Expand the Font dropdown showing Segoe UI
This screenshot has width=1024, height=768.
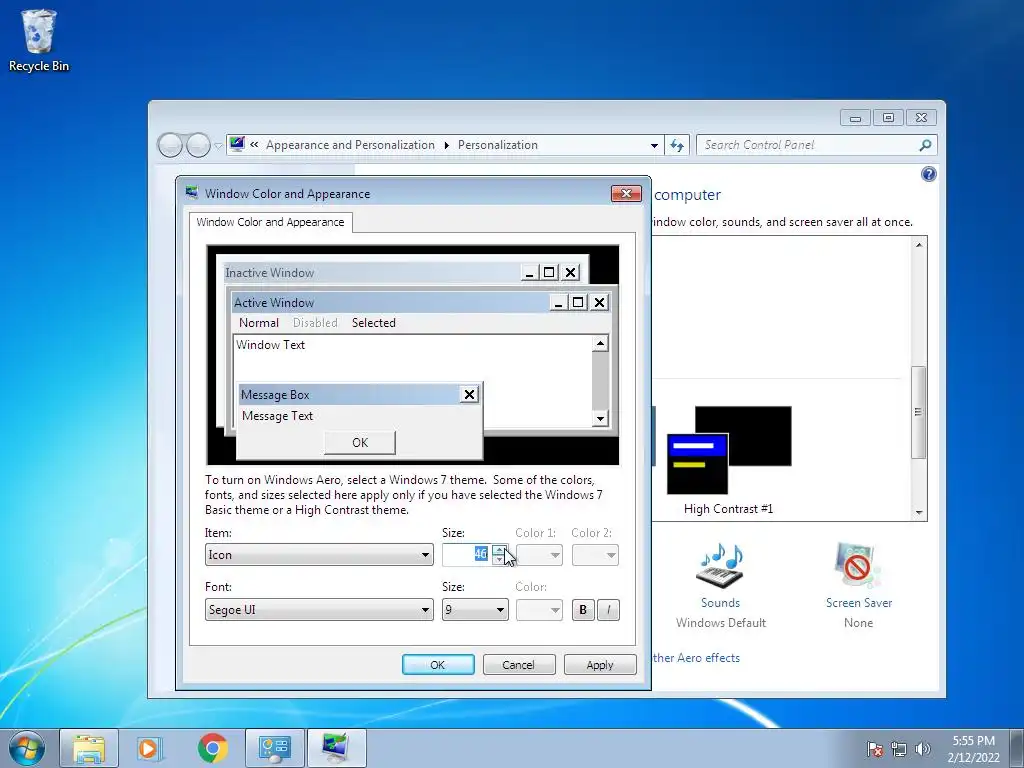click(319, 610)
